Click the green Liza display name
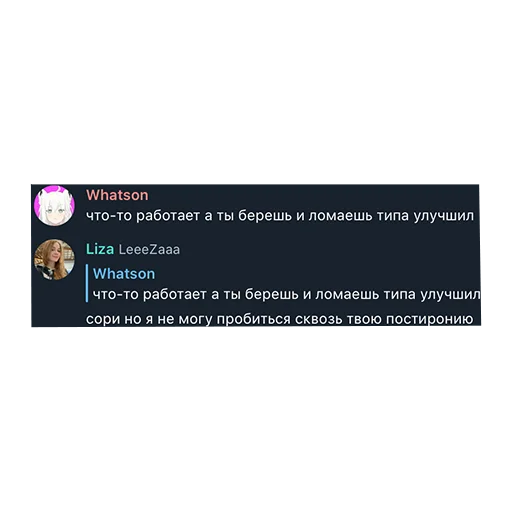Viewport: 512px width, 512px height. point(100,249)
